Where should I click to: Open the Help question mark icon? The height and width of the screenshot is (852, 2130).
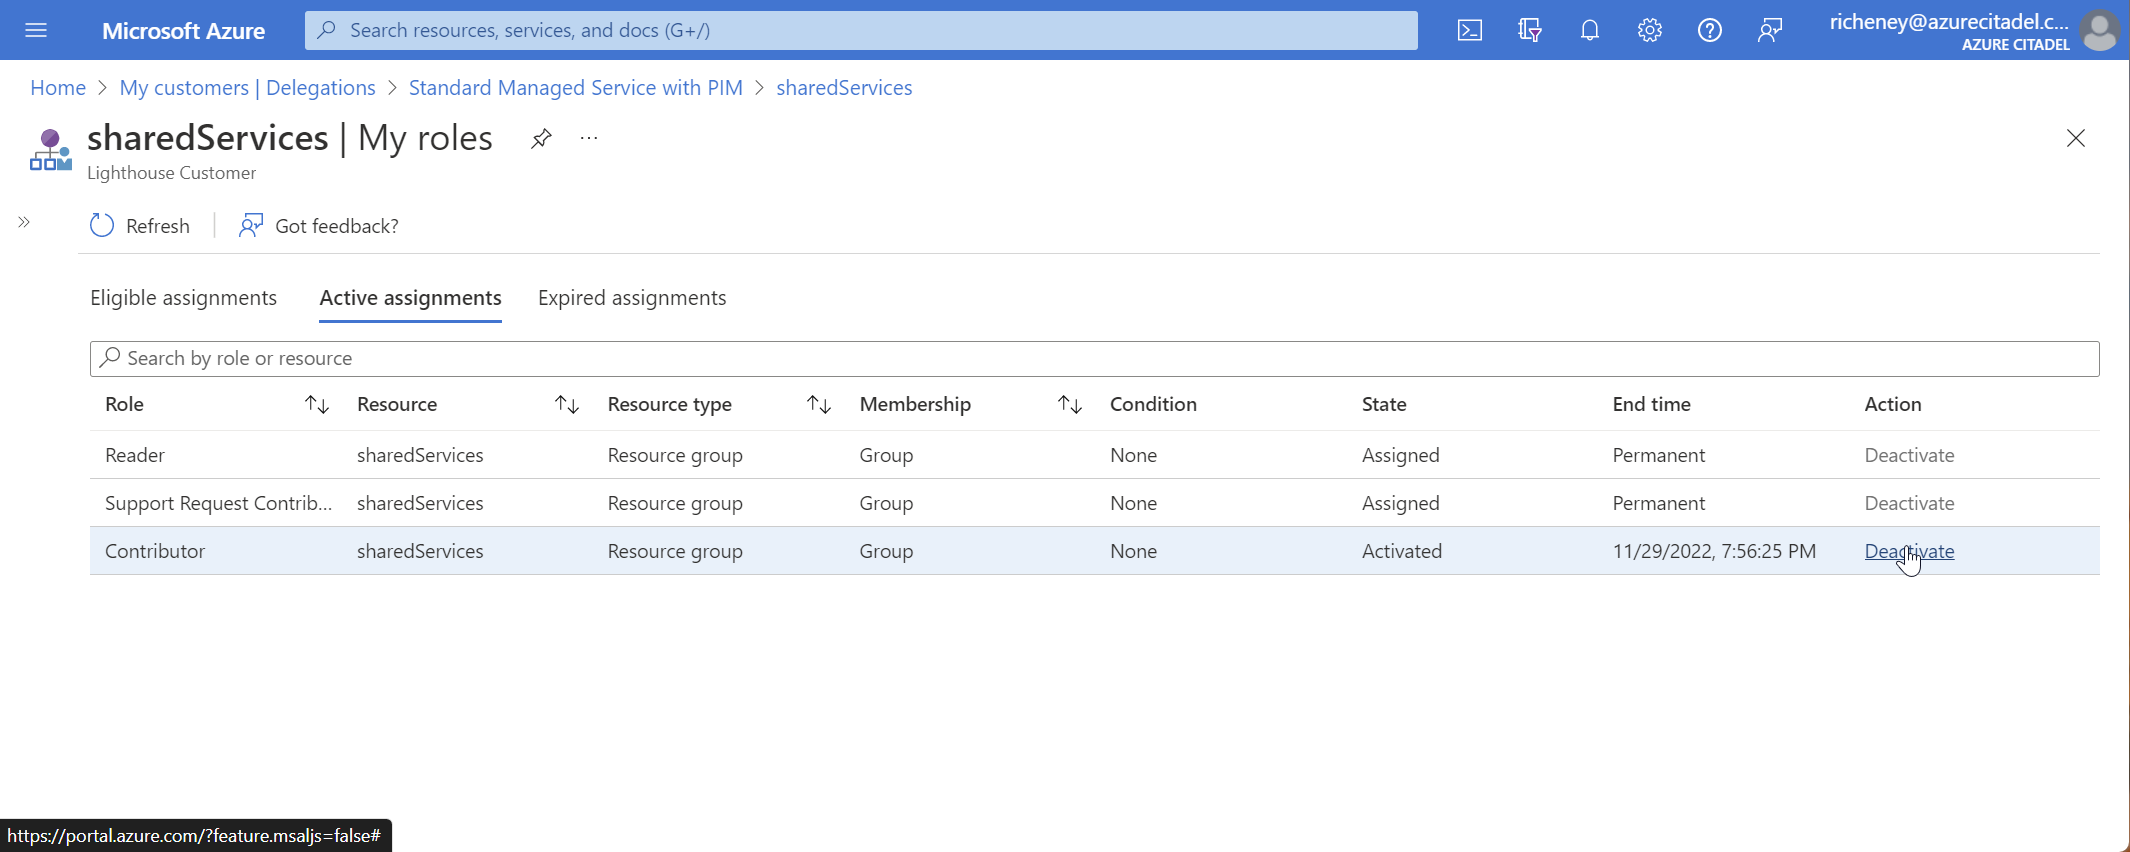(1709, 30)
